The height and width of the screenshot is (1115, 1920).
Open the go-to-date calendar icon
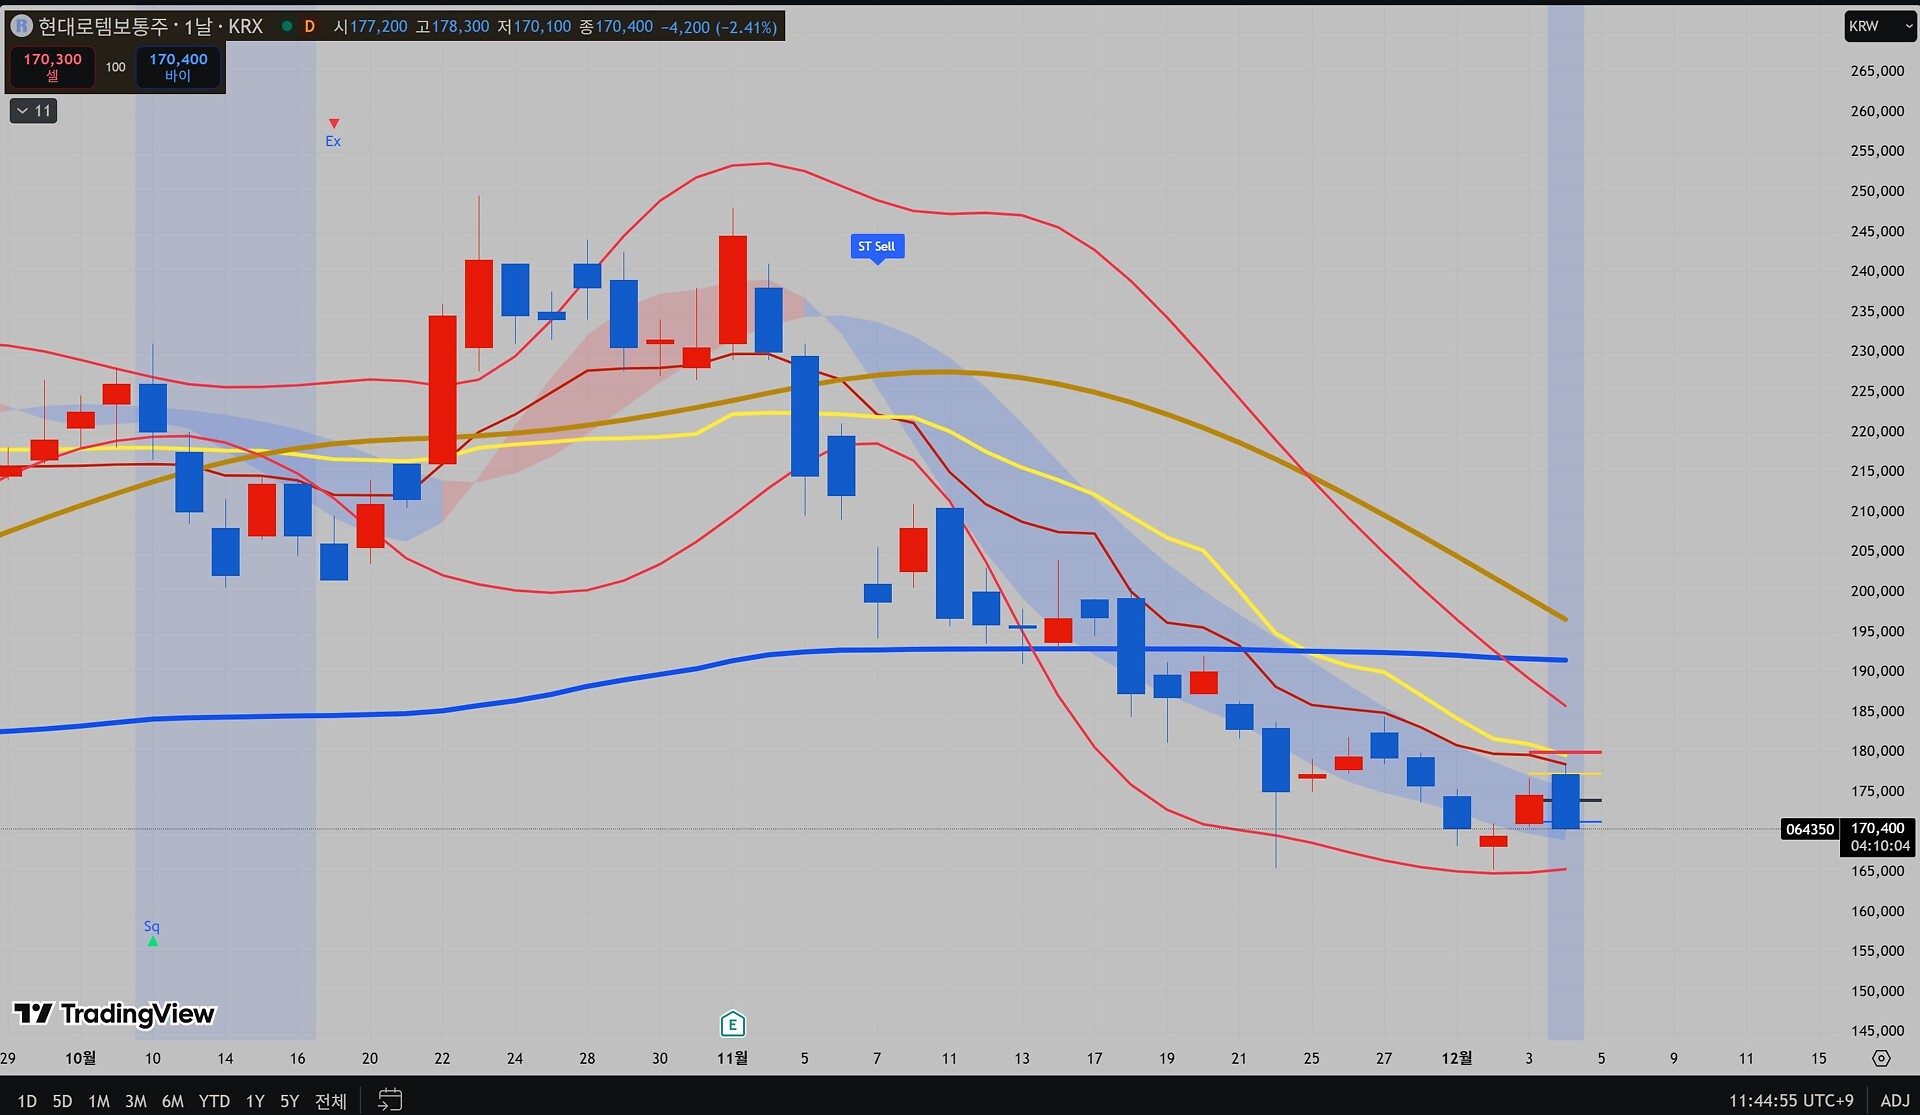(390, 1100)
